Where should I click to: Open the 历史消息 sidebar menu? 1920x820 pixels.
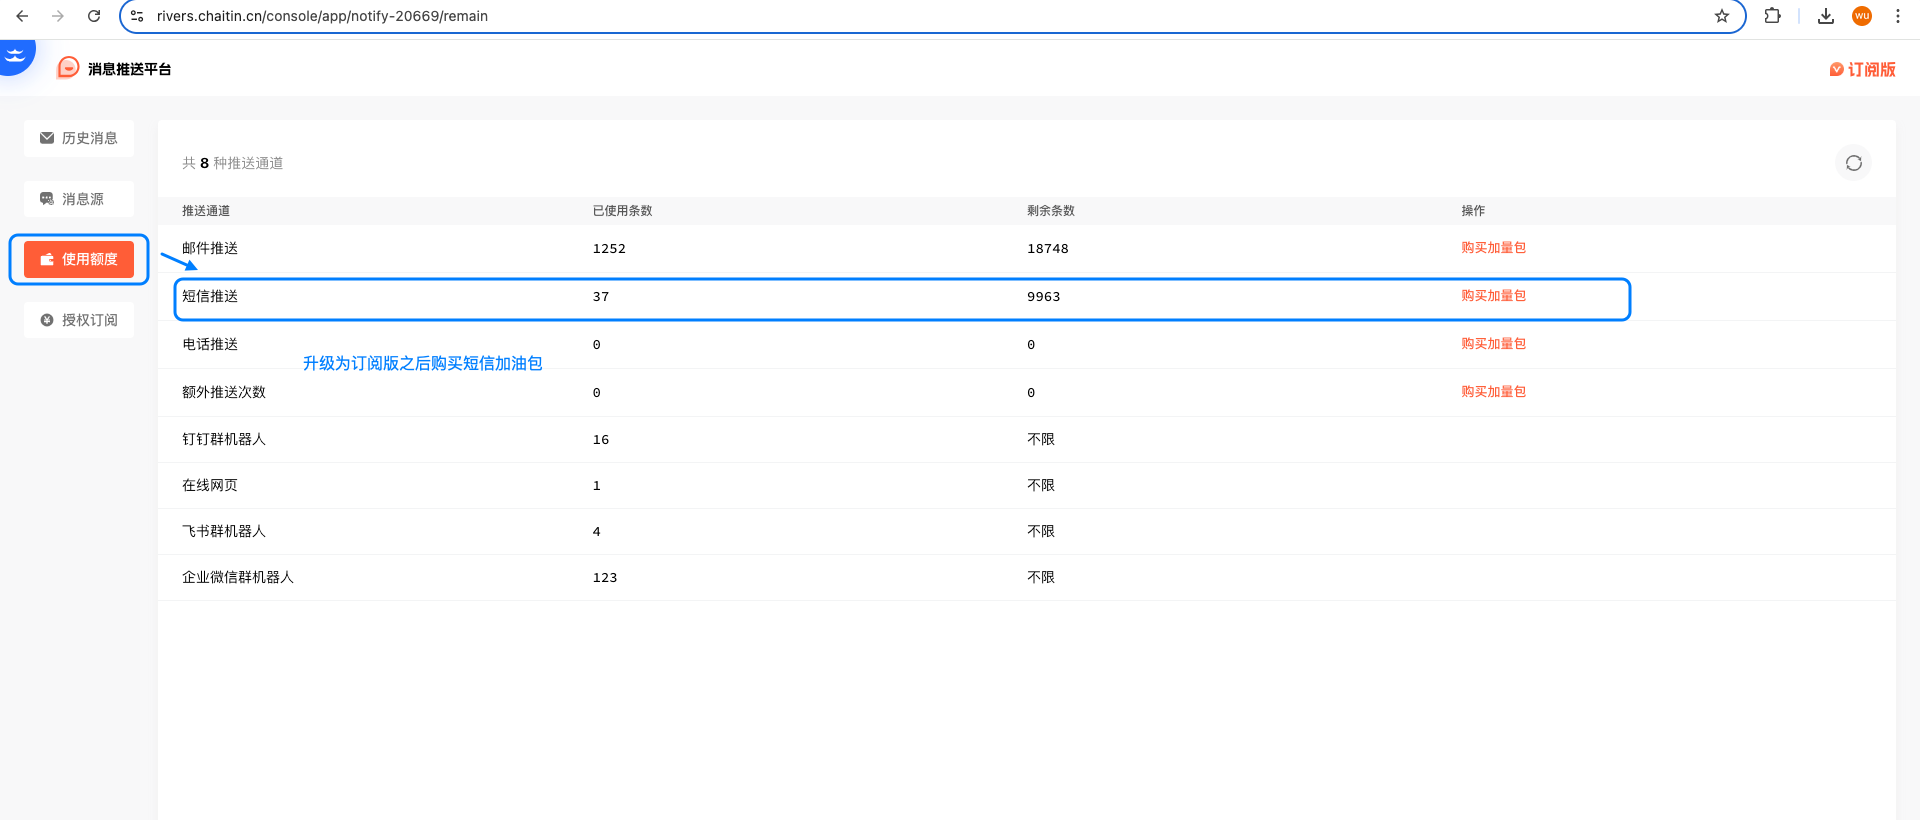tap(79, 138)
